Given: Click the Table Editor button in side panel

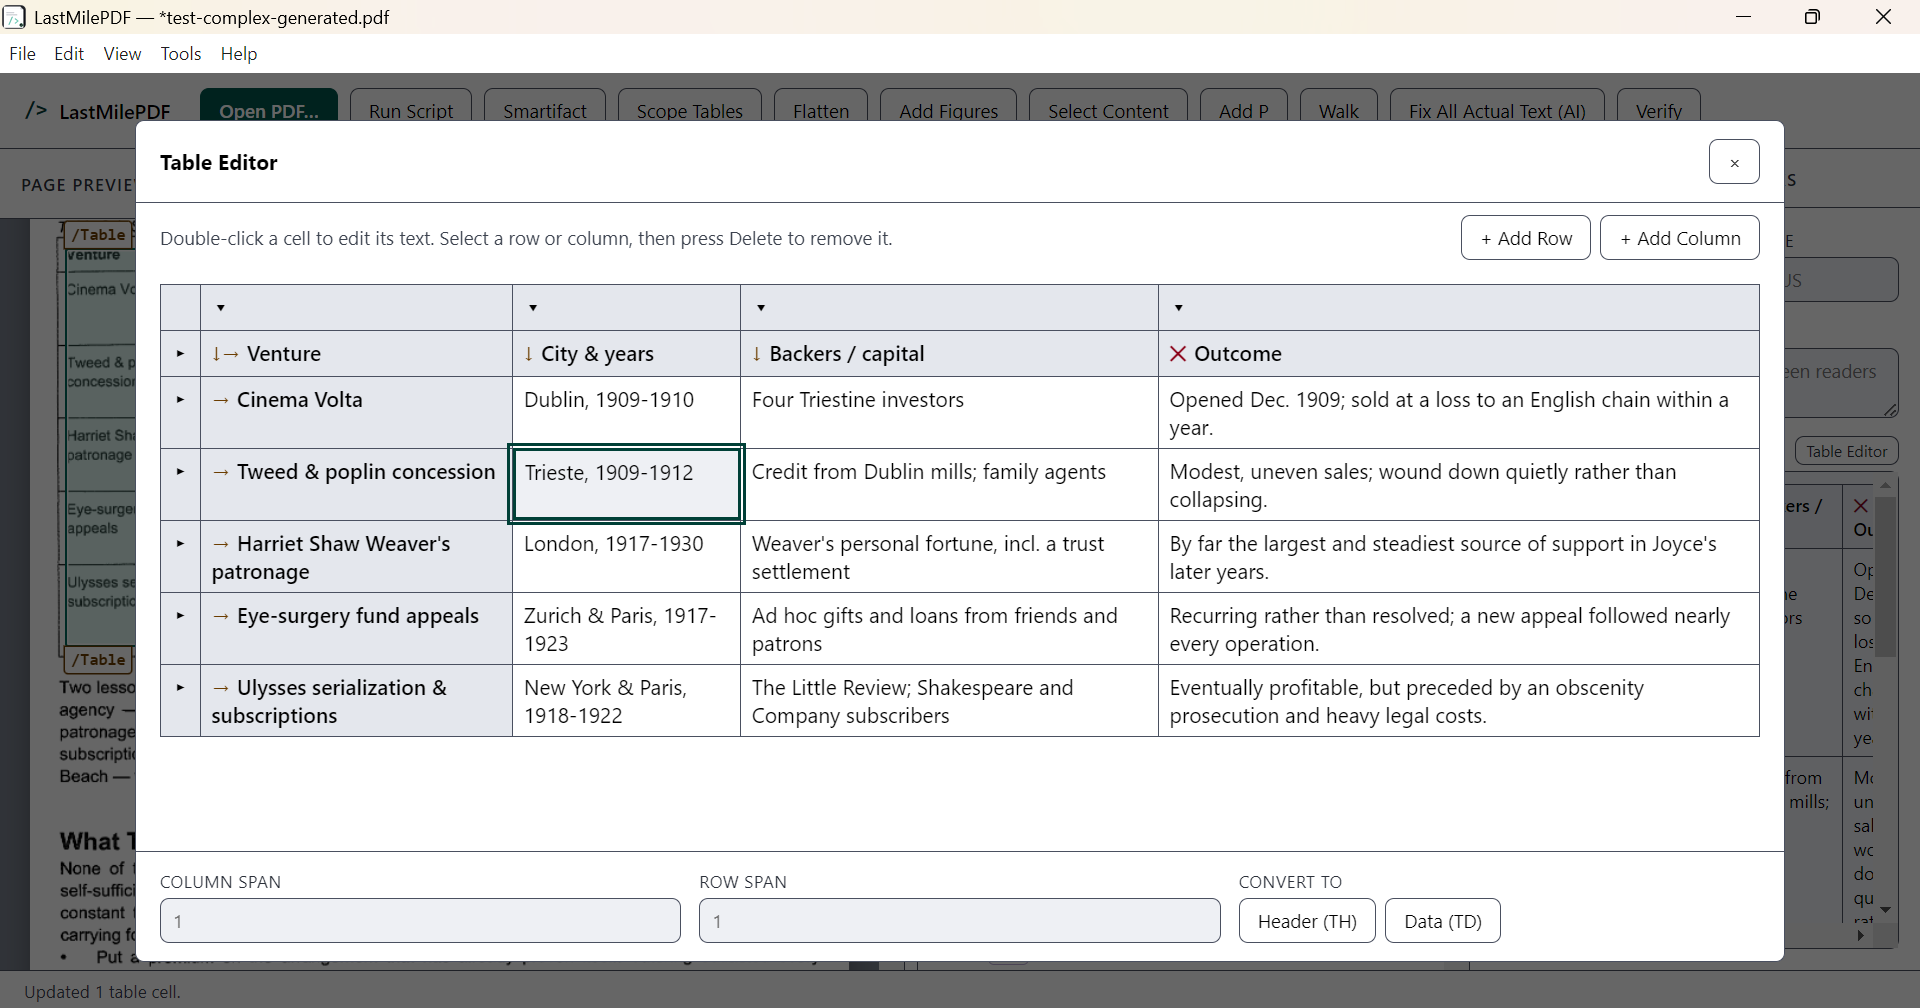Looking at the screenshot, I should click(1846, 451).
